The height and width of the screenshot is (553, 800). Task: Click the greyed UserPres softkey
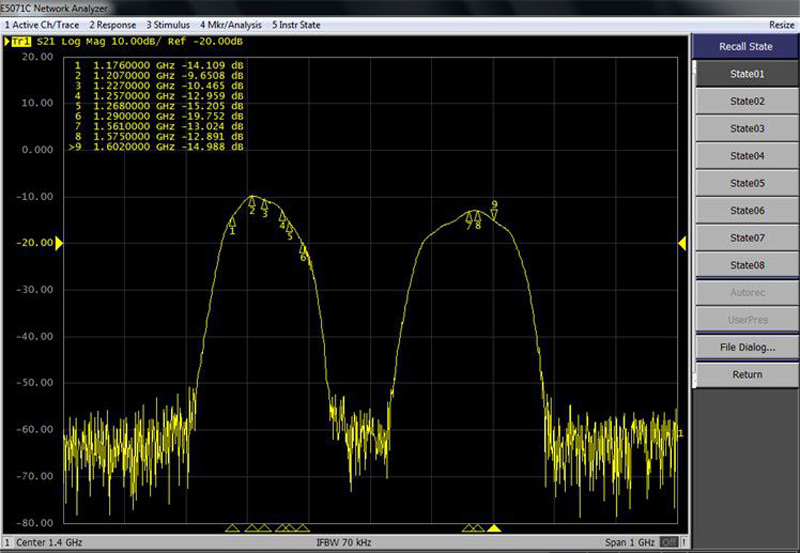click(747, 320)
